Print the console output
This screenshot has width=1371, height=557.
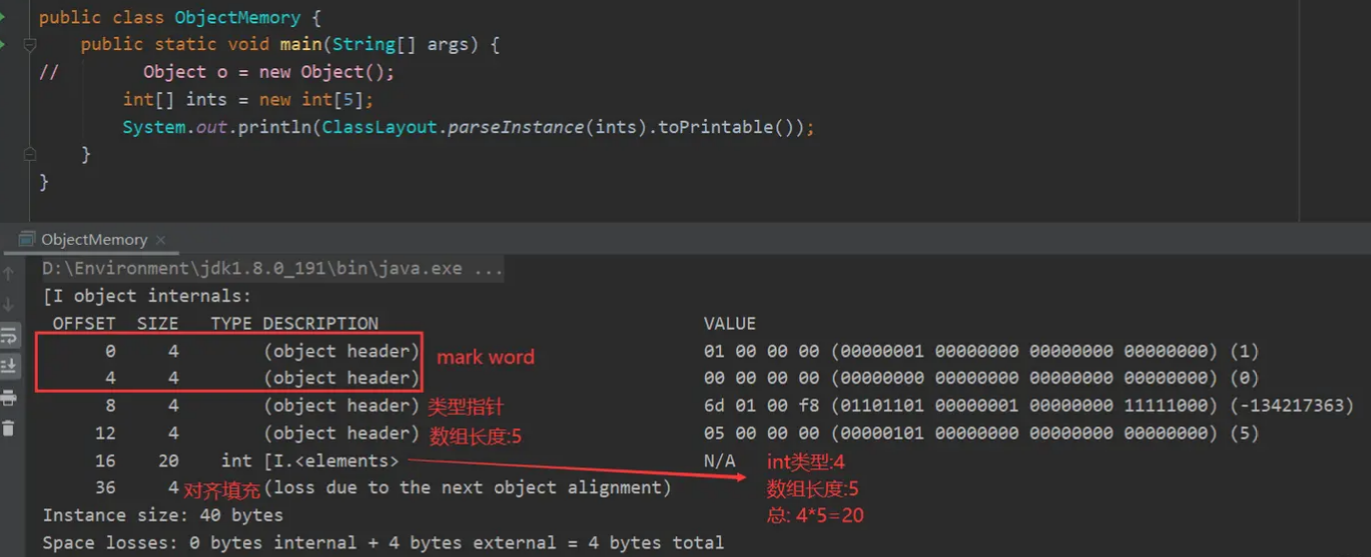pyautogui.click(x=9, y=397)
